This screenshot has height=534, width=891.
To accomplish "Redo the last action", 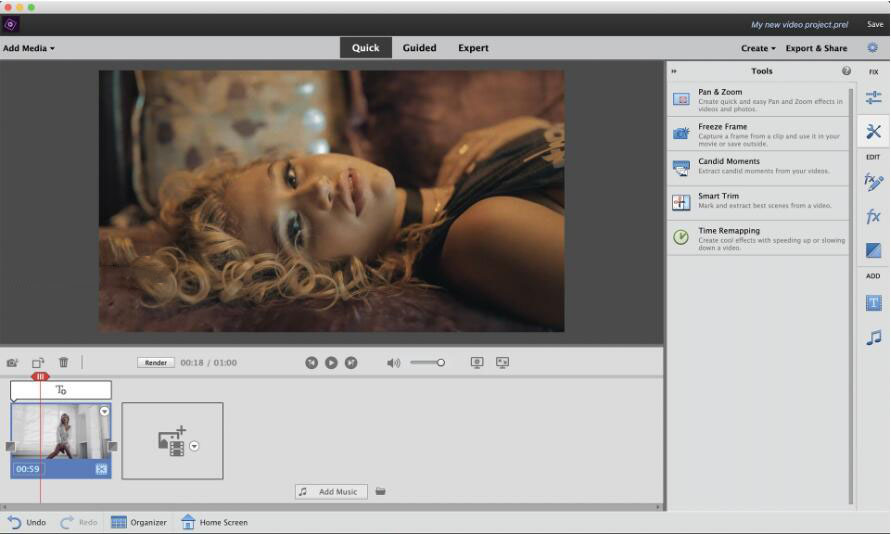I will (78, 522).
